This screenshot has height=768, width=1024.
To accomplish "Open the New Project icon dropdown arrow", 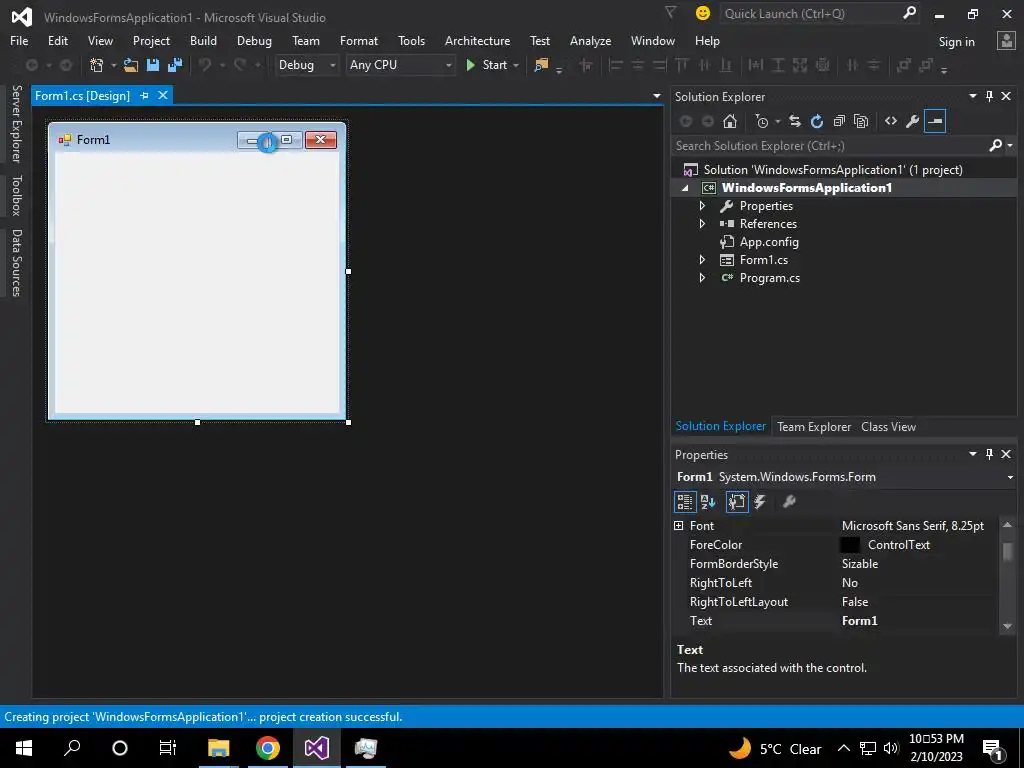I will click(113, 65).
